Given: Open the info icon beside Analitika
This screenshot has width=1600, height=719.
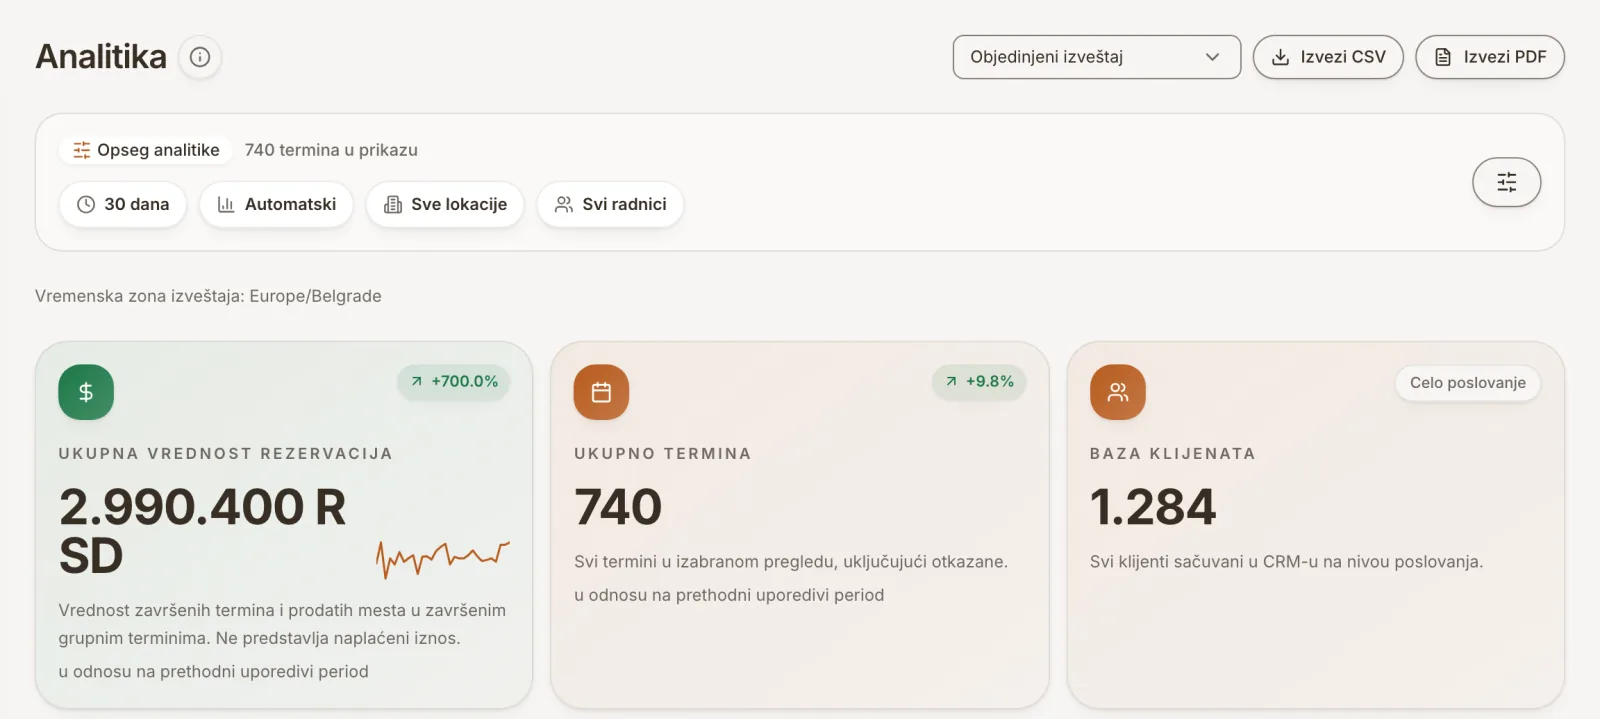Looking at the screenshot, I should 200,57.
